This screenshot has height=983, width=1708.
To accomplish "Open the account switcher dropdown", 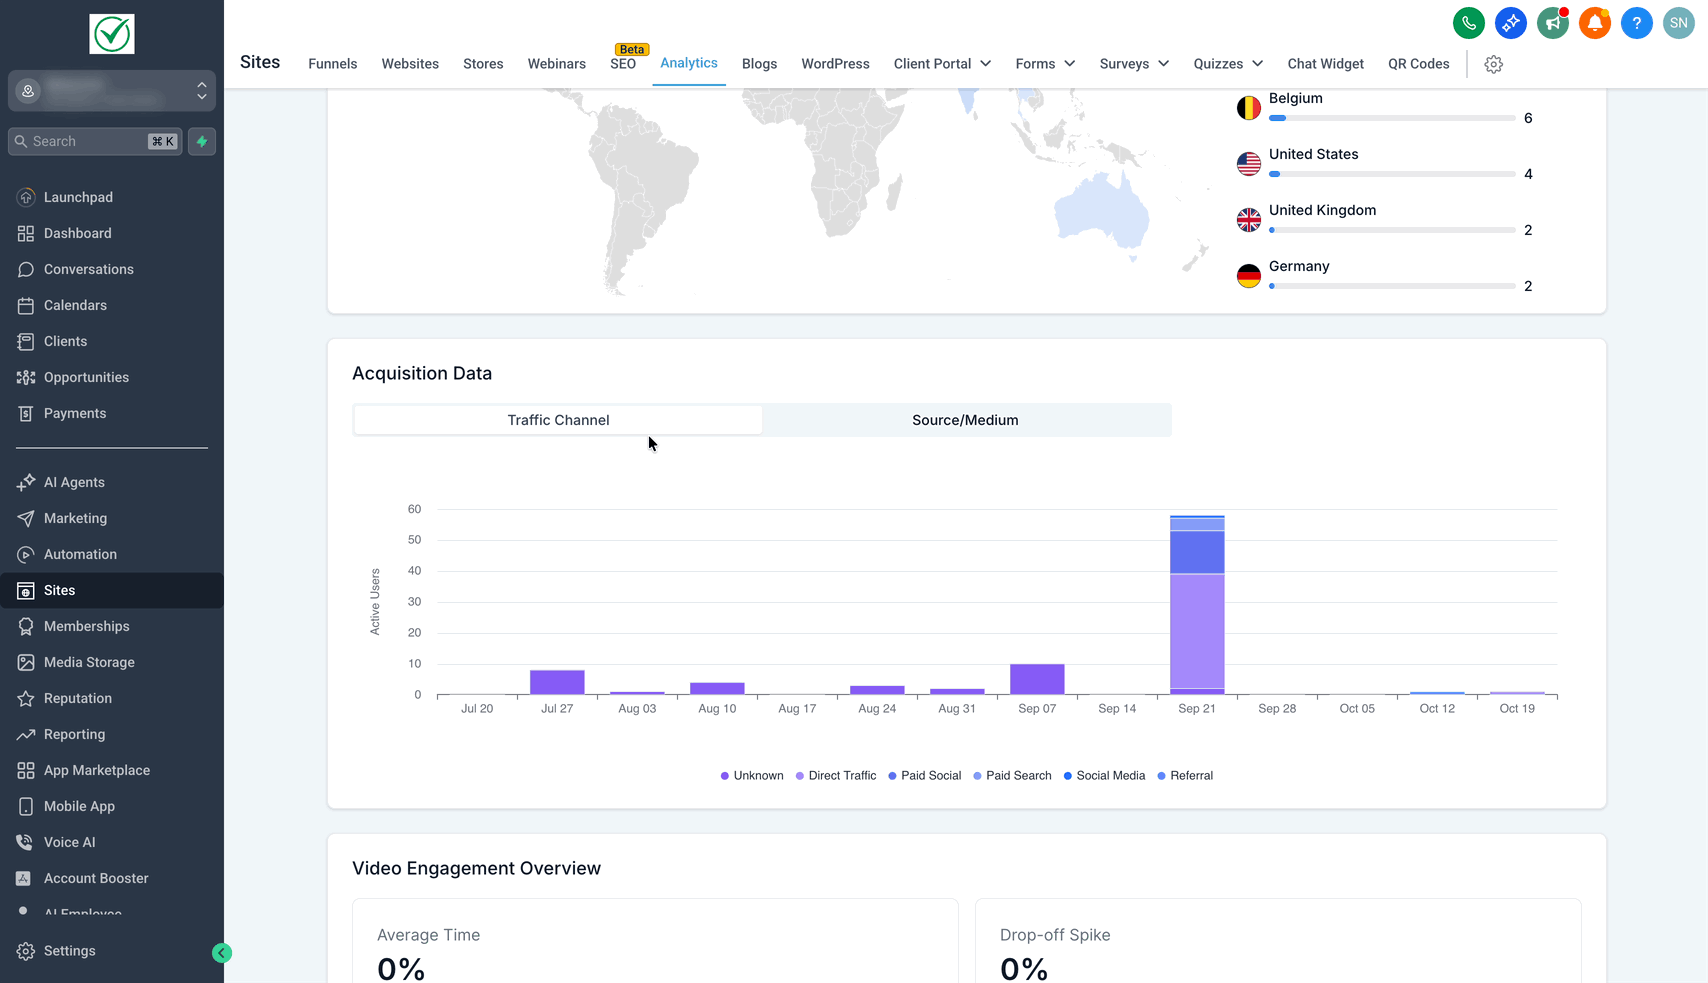I will [x=112, y=91].
